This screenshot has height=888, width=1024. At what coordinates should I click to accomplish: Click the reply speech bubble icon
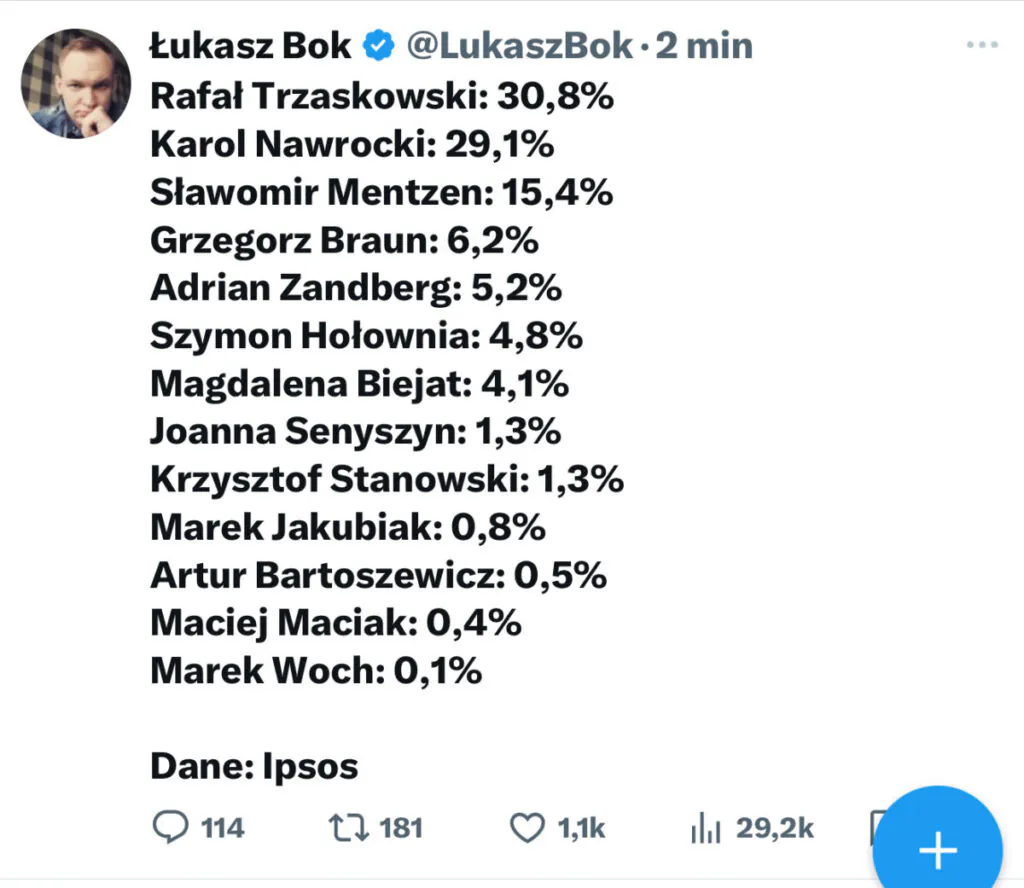pos(170,827)
